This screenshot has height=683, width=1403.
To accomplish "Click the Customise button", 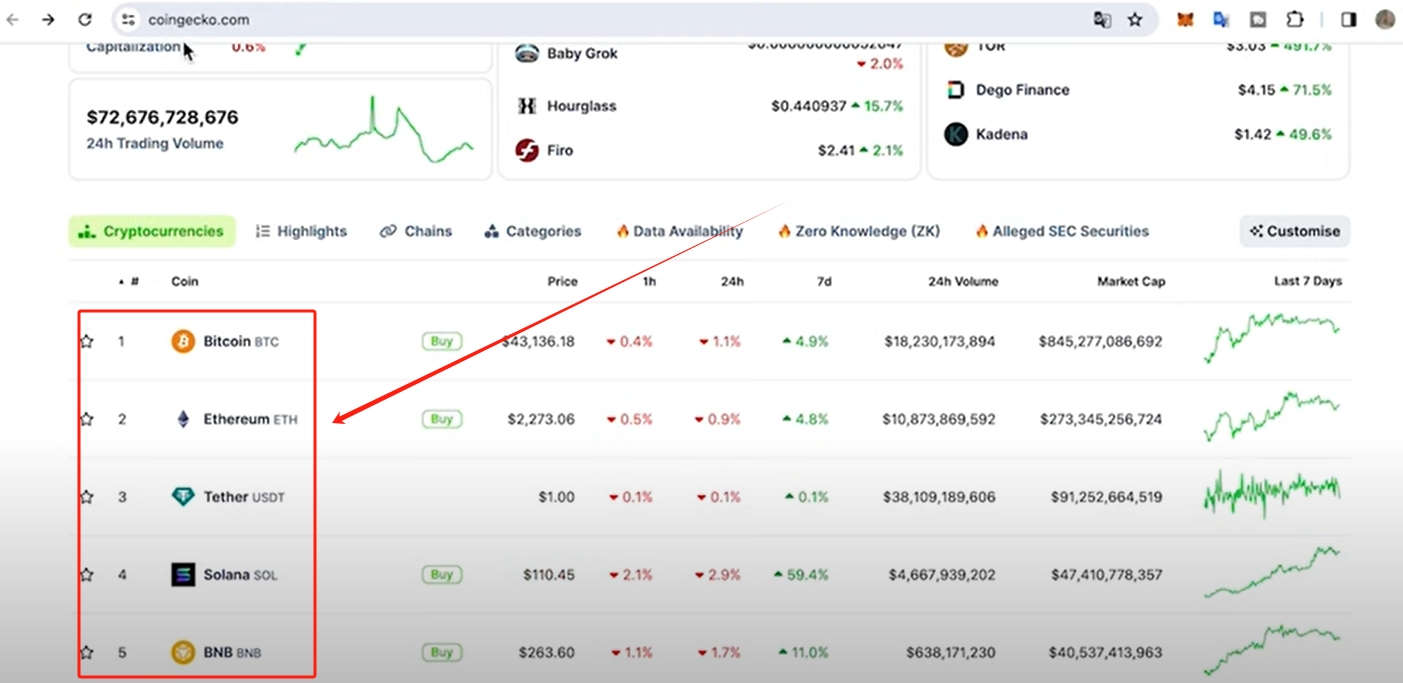I will [x=1295, y=231].
